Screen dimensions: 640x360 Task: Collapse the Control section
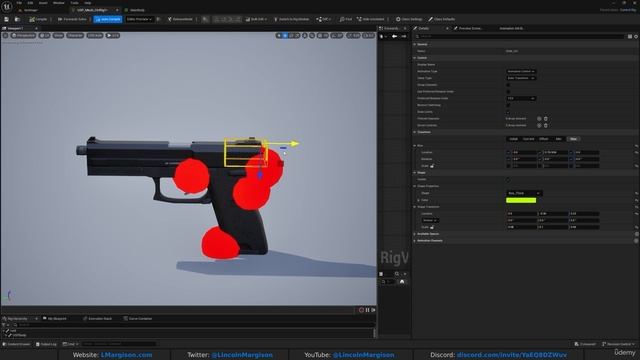(x=415, y=58)
